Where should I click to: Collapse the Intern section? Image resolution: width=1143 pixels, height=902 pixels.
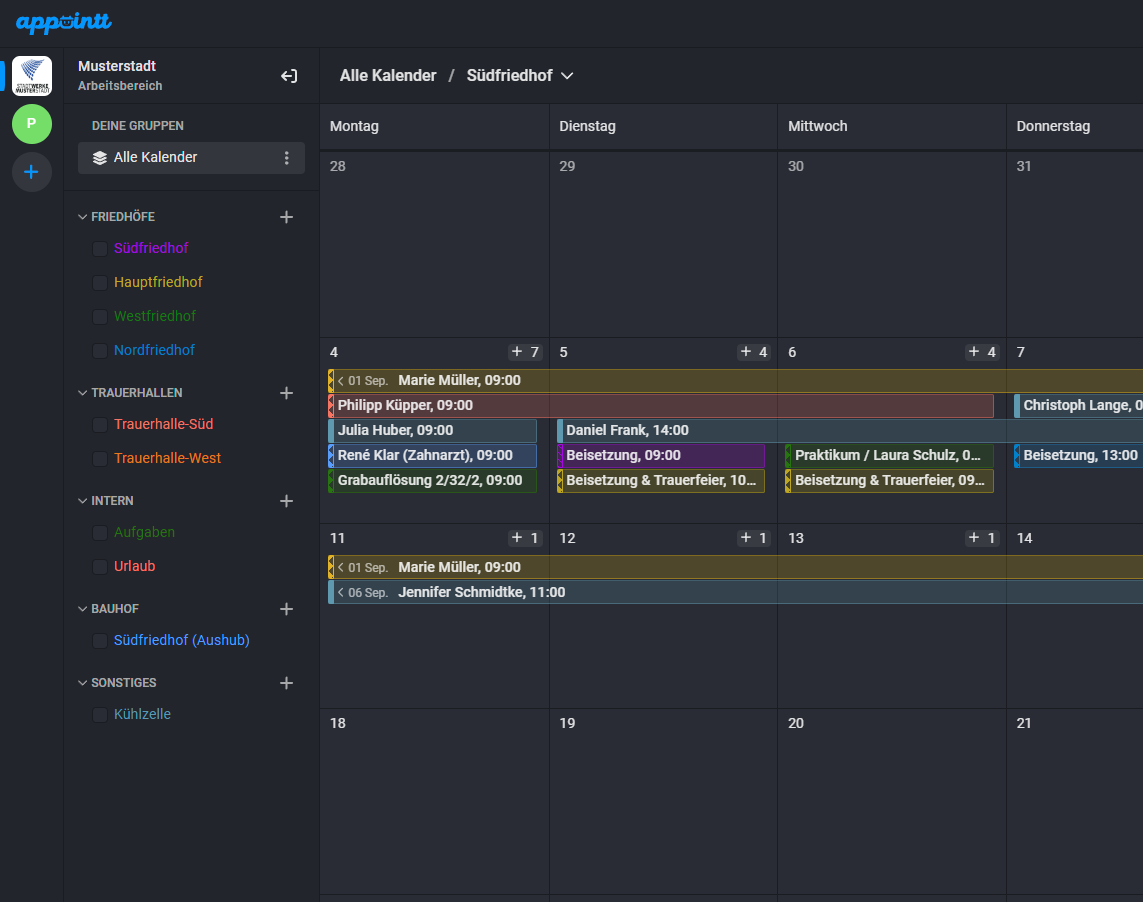(x=83, y=501)
